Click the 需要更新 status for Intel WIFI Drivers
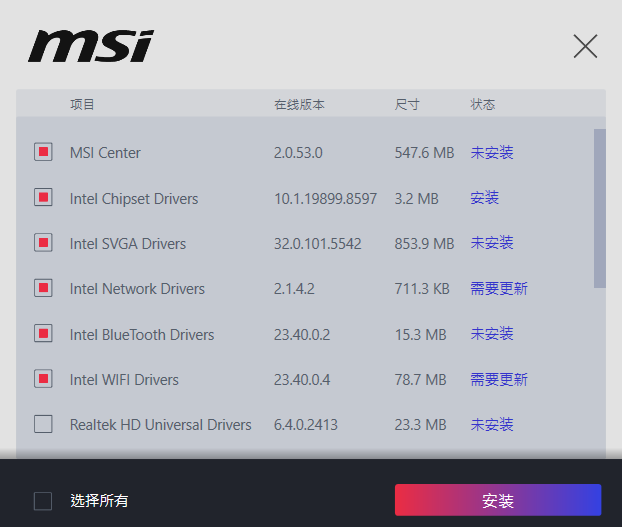Image resolution: width=622 pixels, height=527 pixels. pyautogui.click(x=499, y=379)
